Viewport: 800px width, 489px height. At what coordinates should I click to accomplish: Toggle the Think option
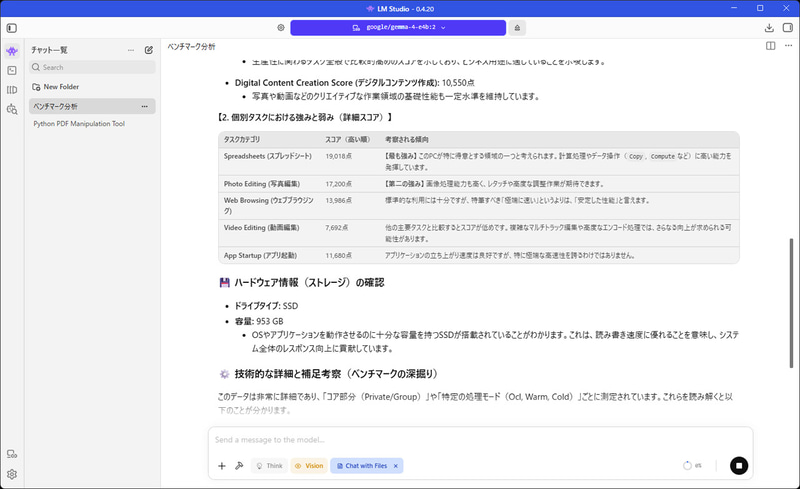click(269, 466)
